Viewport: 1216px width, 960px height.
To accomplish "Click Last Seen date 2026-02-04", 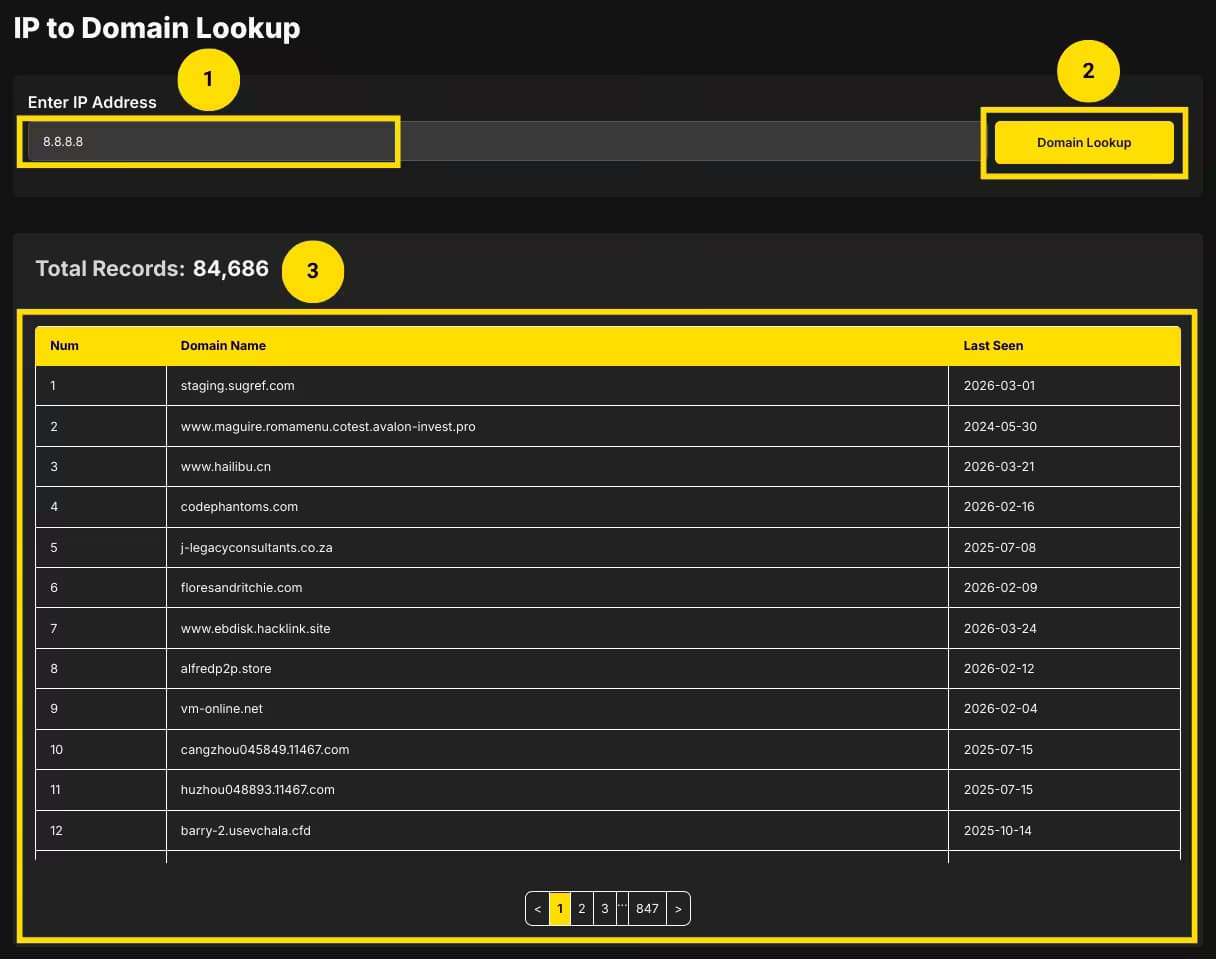I will 1000,709.
